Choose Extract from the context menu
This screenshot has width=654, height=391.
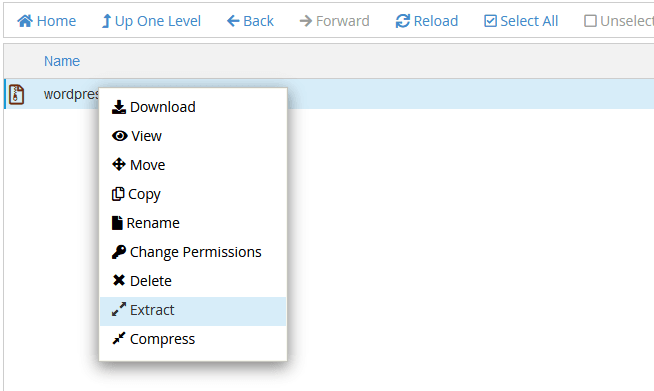(193, 311)
